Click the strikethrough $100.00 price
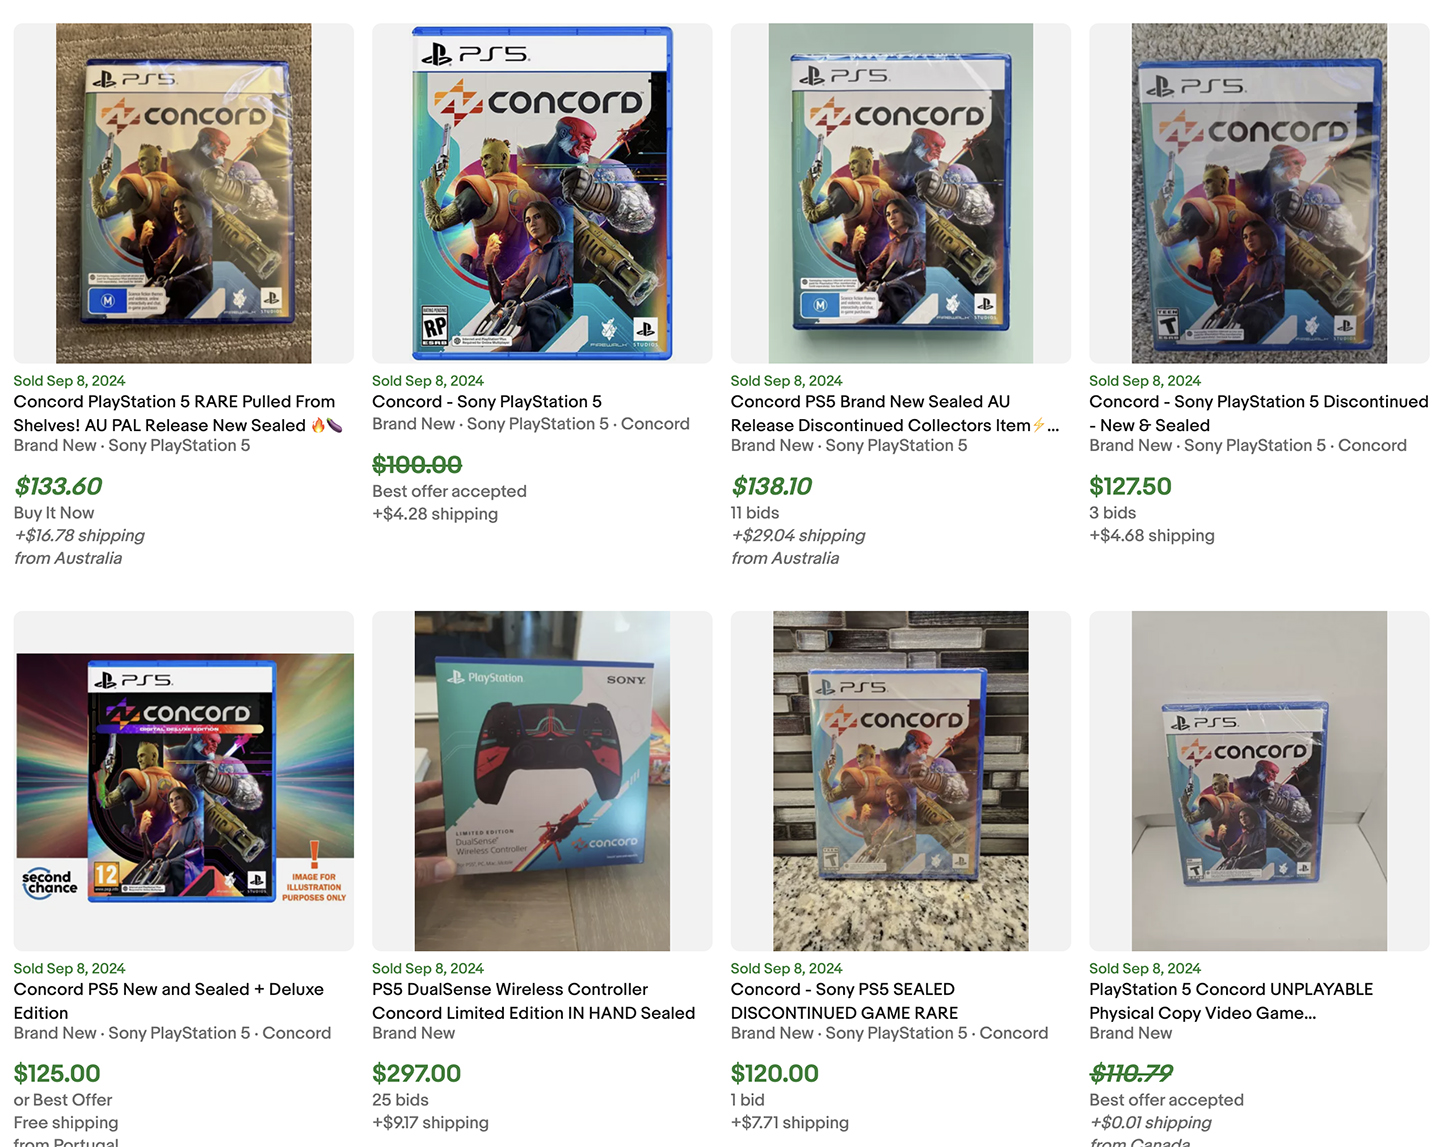The image size is (1440, 1147). [417, 464]
